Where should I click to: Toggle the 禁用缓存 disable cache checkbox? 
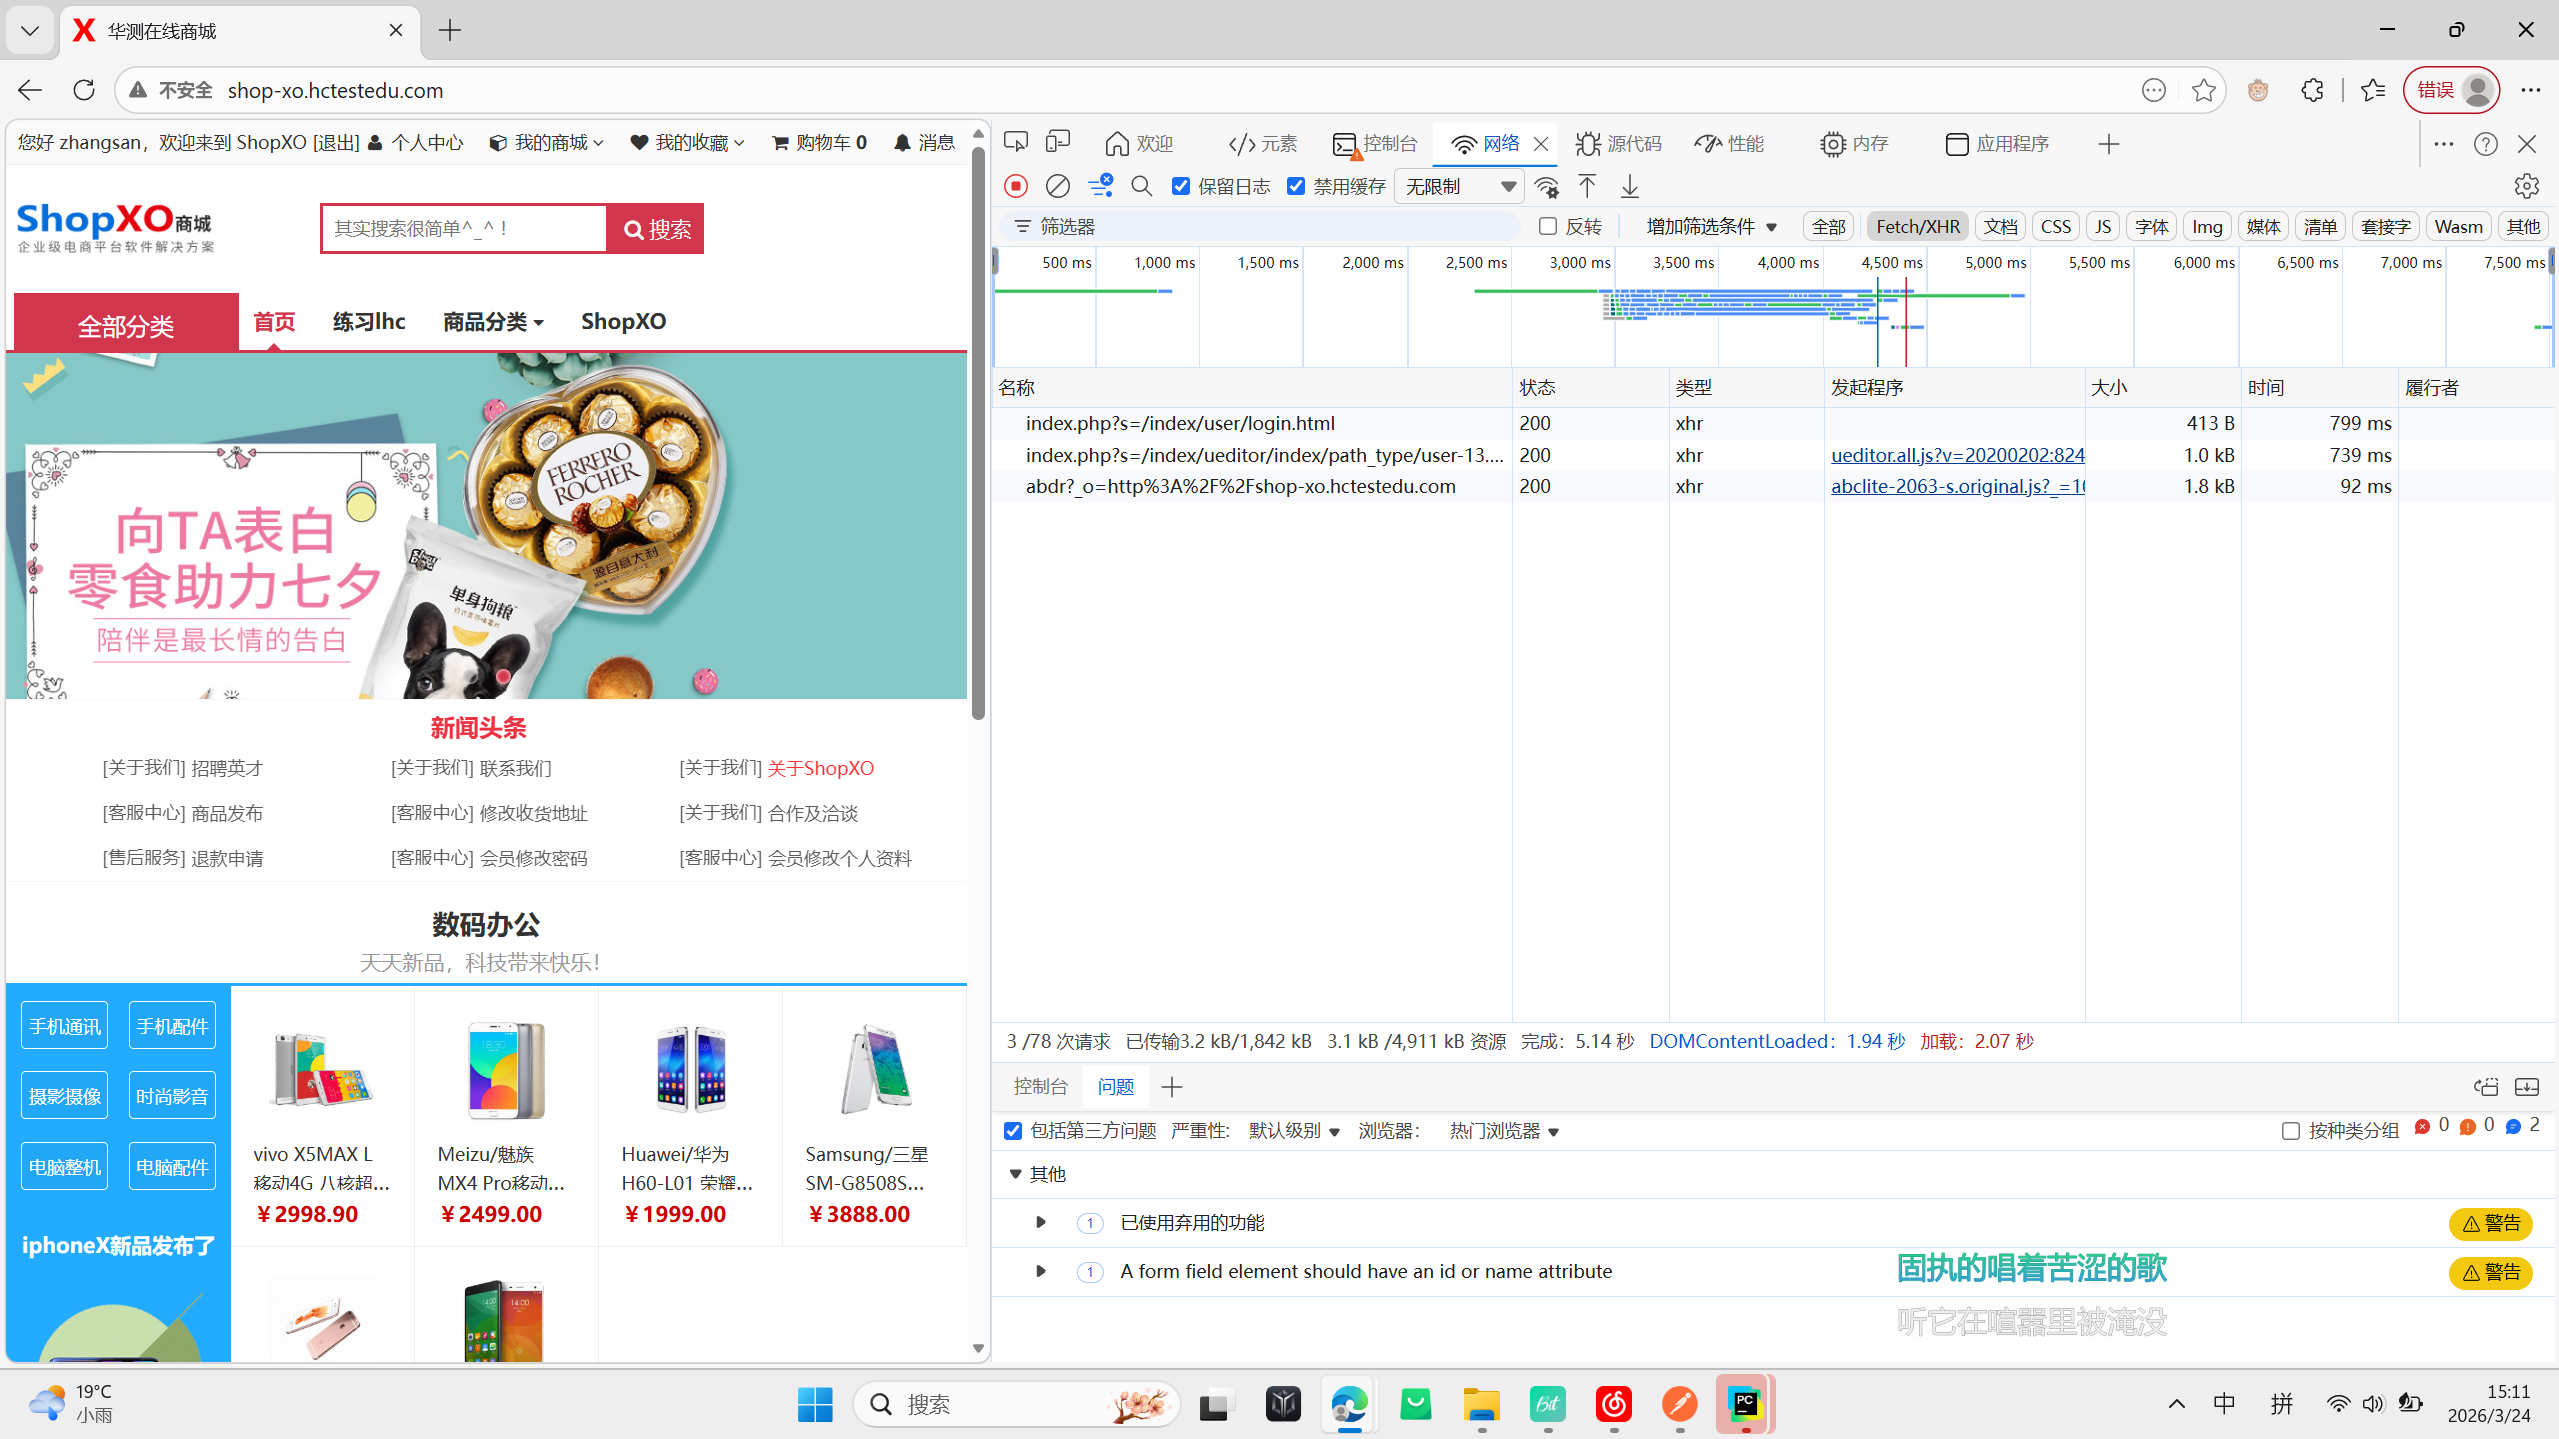(1296, 186)
